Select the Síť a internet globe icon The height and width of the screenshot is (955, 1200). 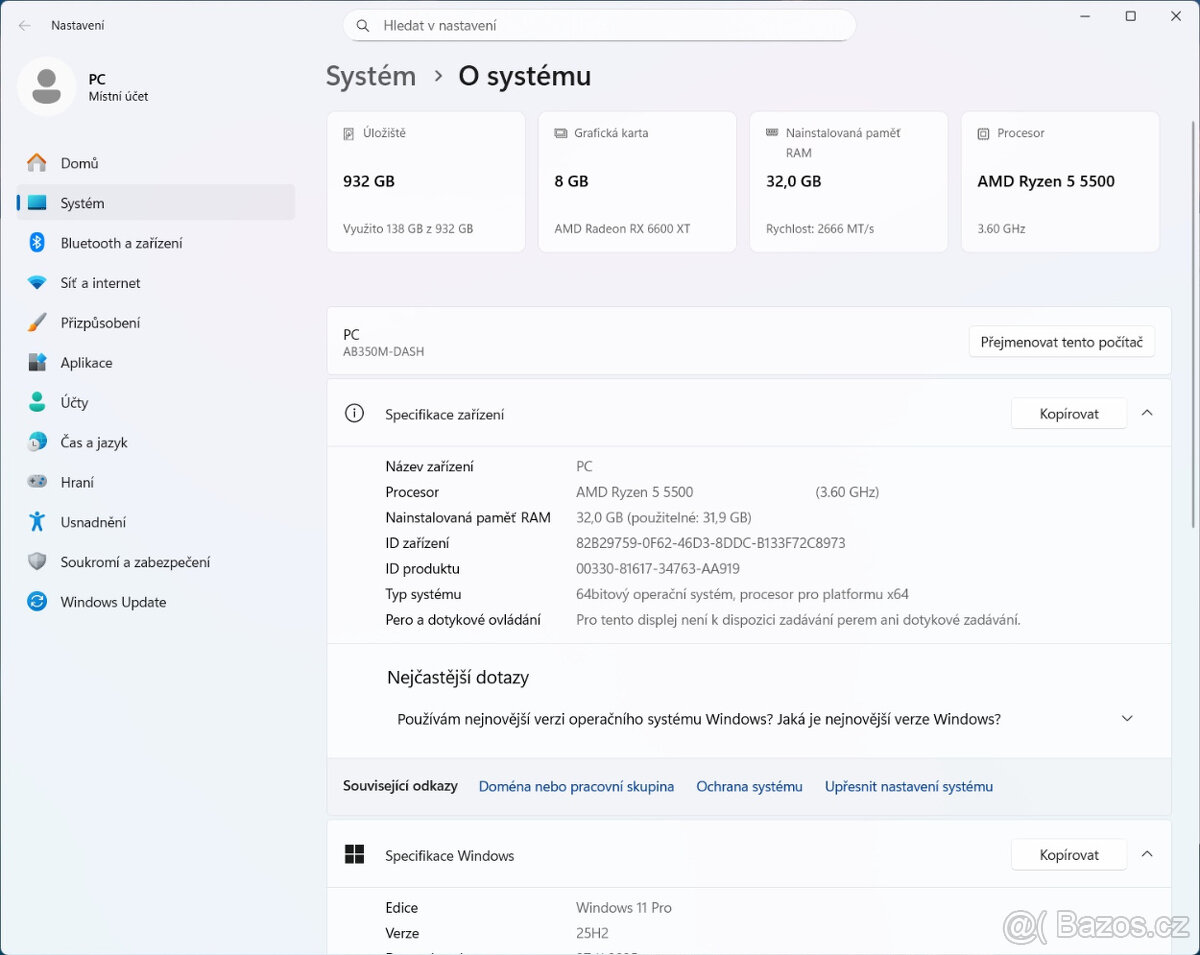tap(37, 282)
